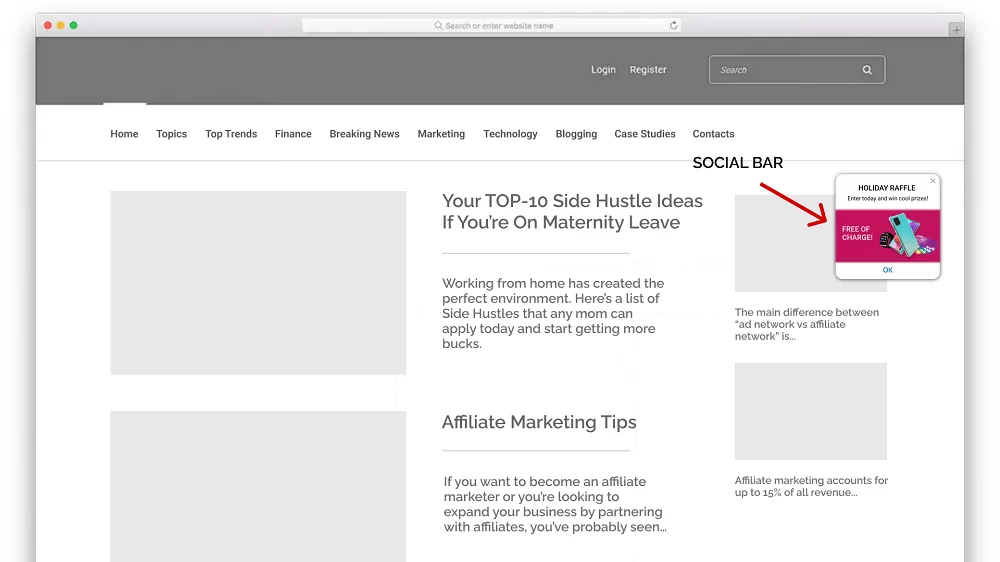Go to the Home menu item

[124, 134]
